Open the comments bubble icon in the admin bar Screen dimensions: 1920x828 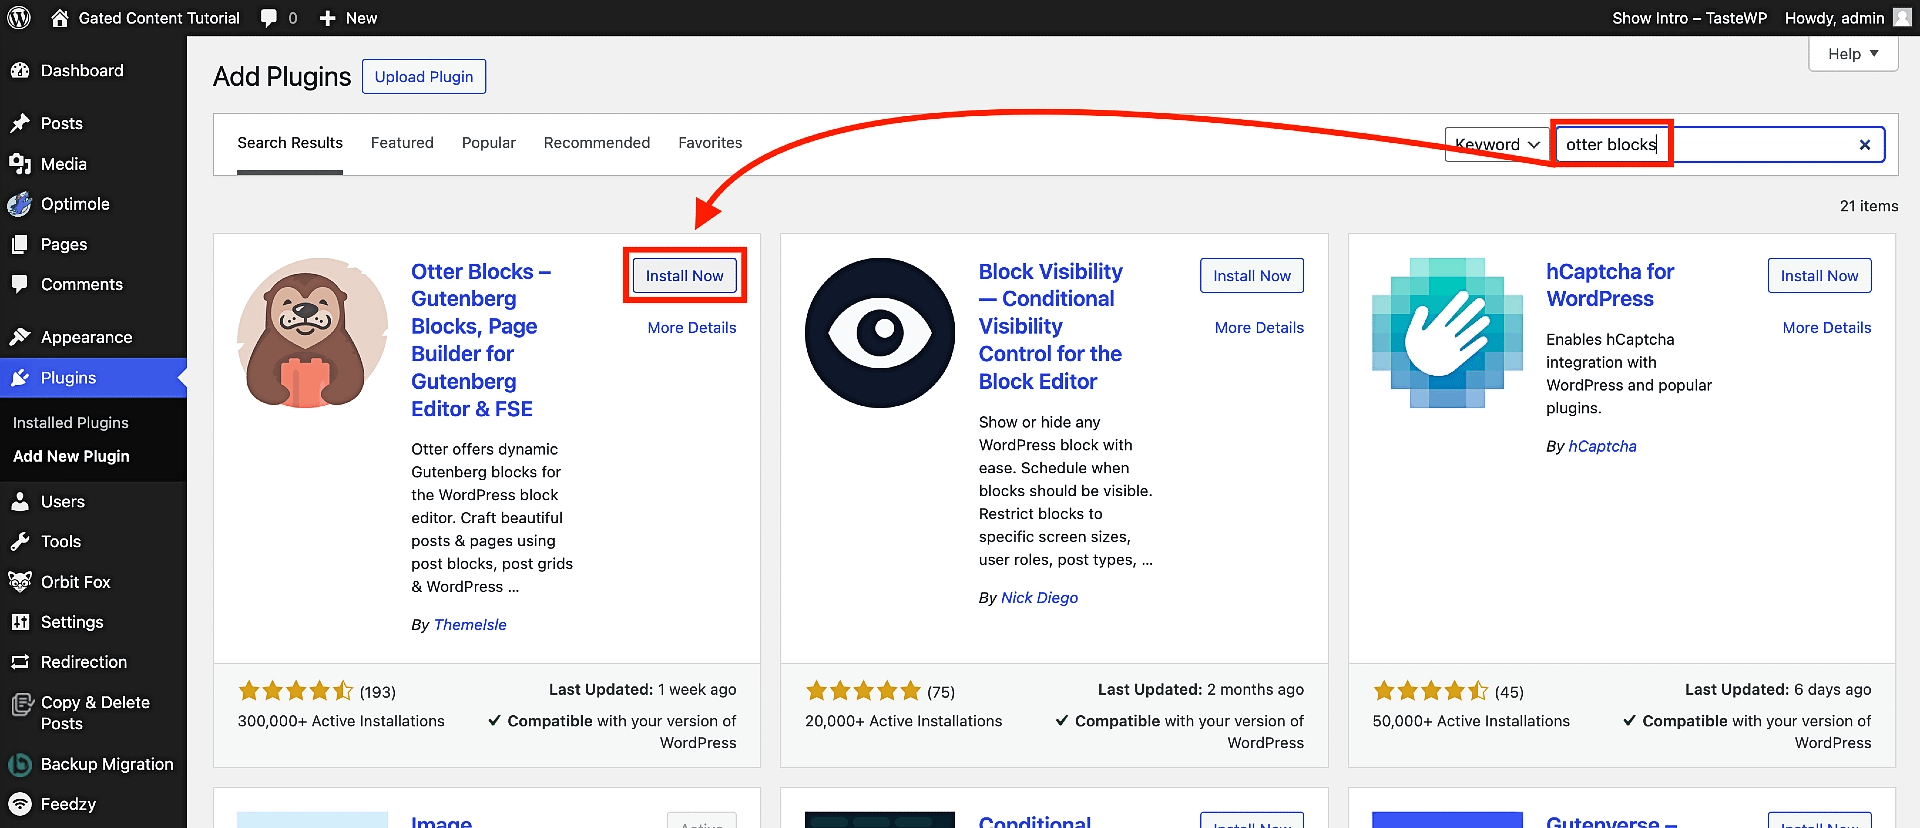coord(268,18)
